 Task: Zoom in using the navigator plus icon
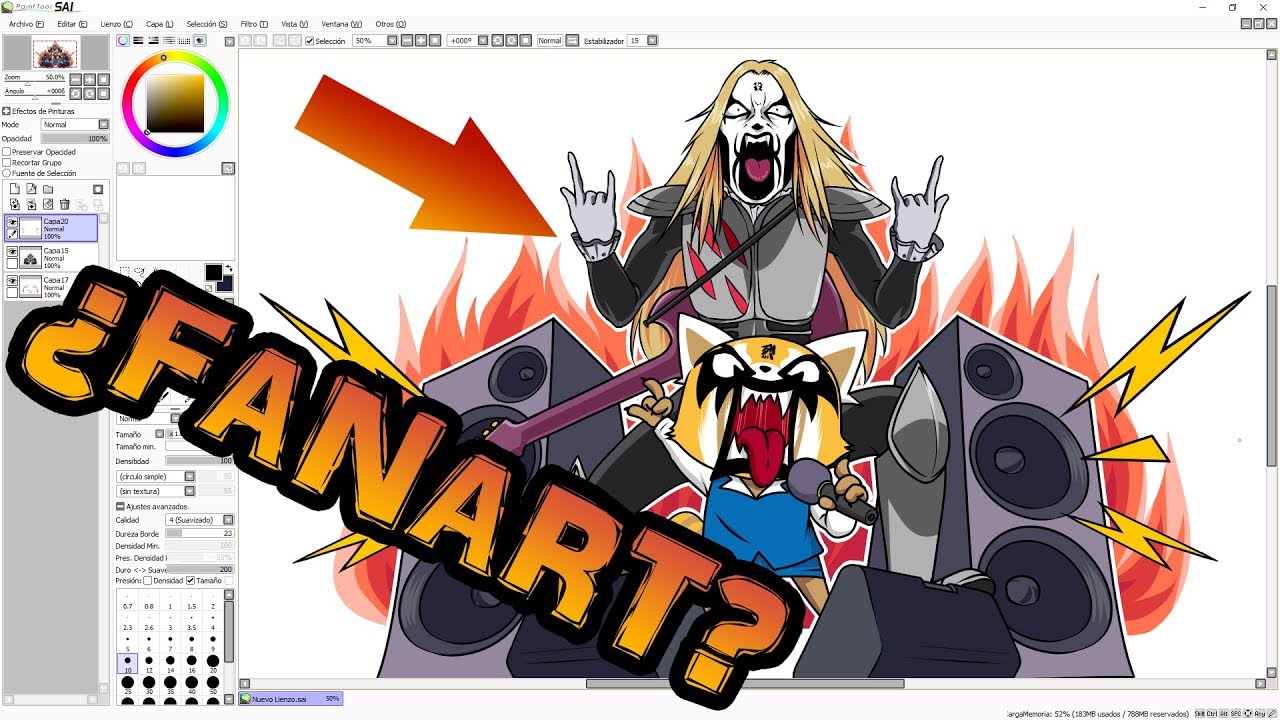coord(90,79)
